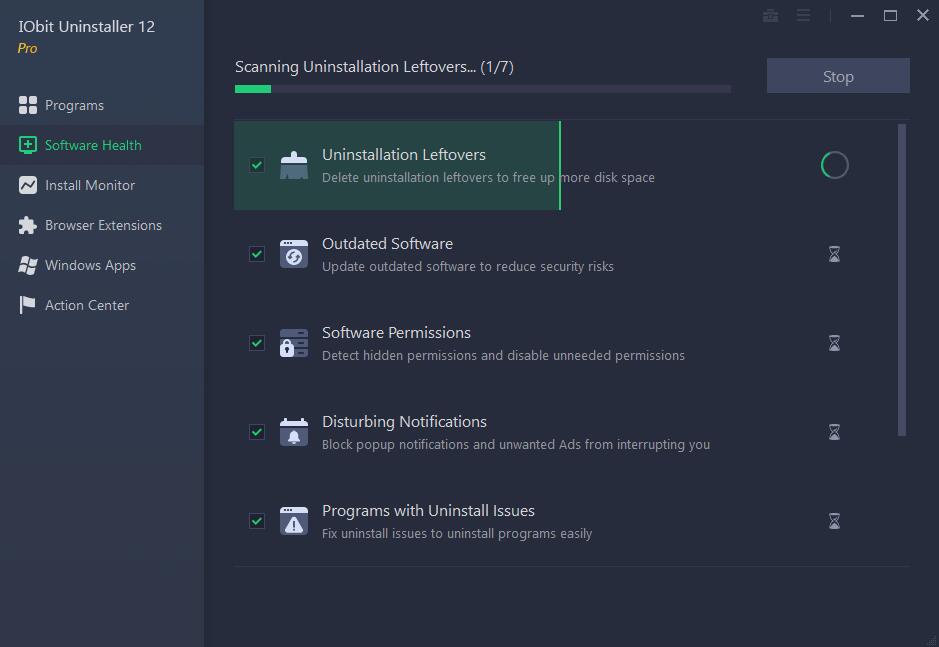Click the scan progress bar
The image size is (939, 647).
coord(483,89)
